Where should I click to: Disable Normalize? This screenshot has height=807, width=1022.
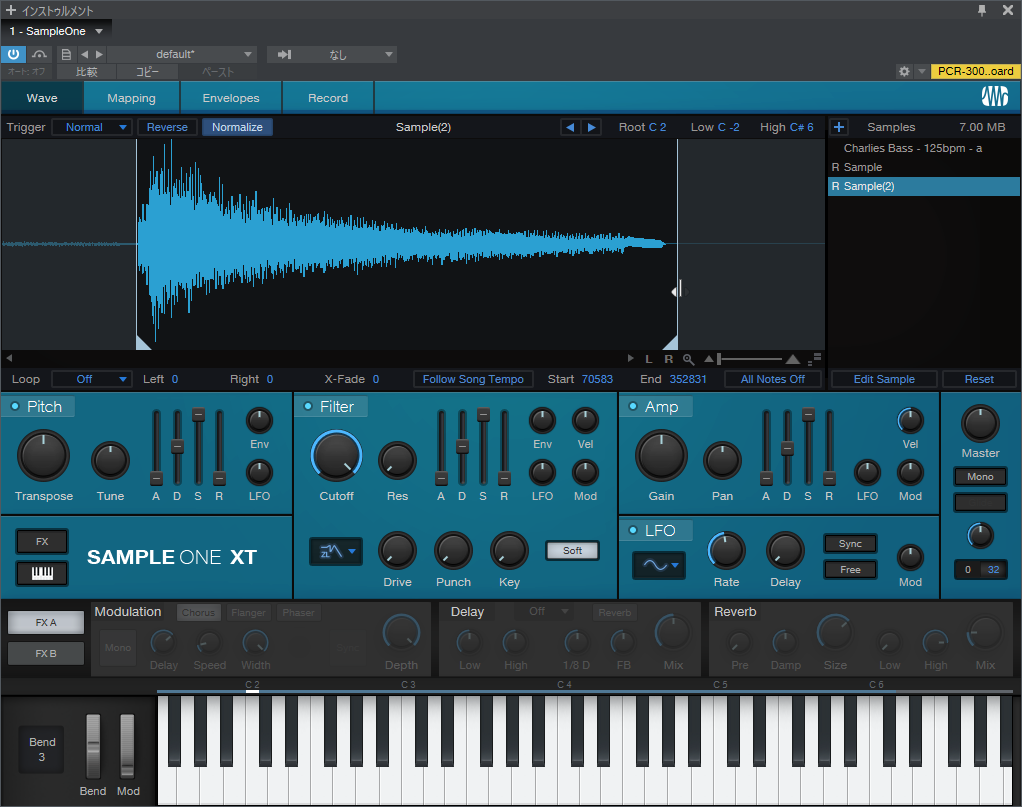237,127
